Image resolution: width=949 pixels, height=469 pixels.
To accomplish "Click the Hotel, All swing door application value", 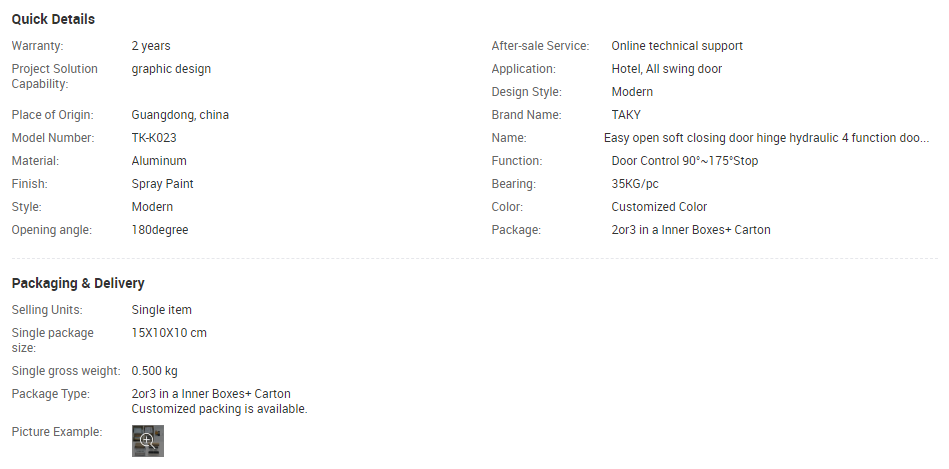I will coord(666,69).
